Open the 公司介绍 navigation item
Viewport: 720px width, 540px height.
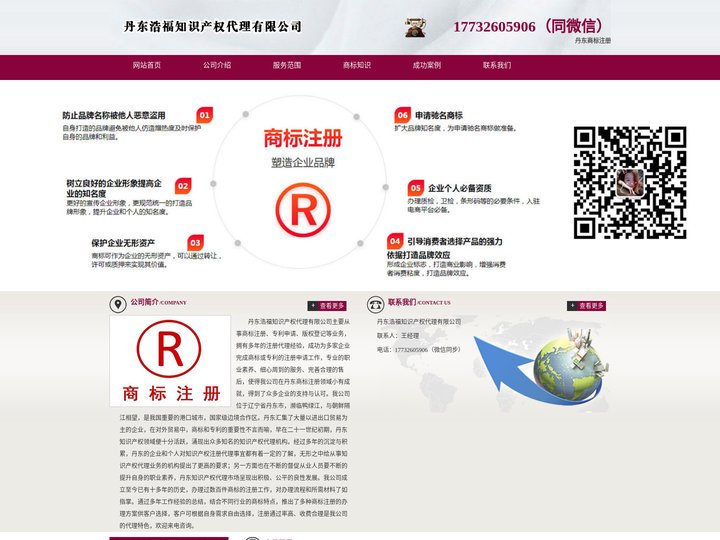tap(217, 65)
